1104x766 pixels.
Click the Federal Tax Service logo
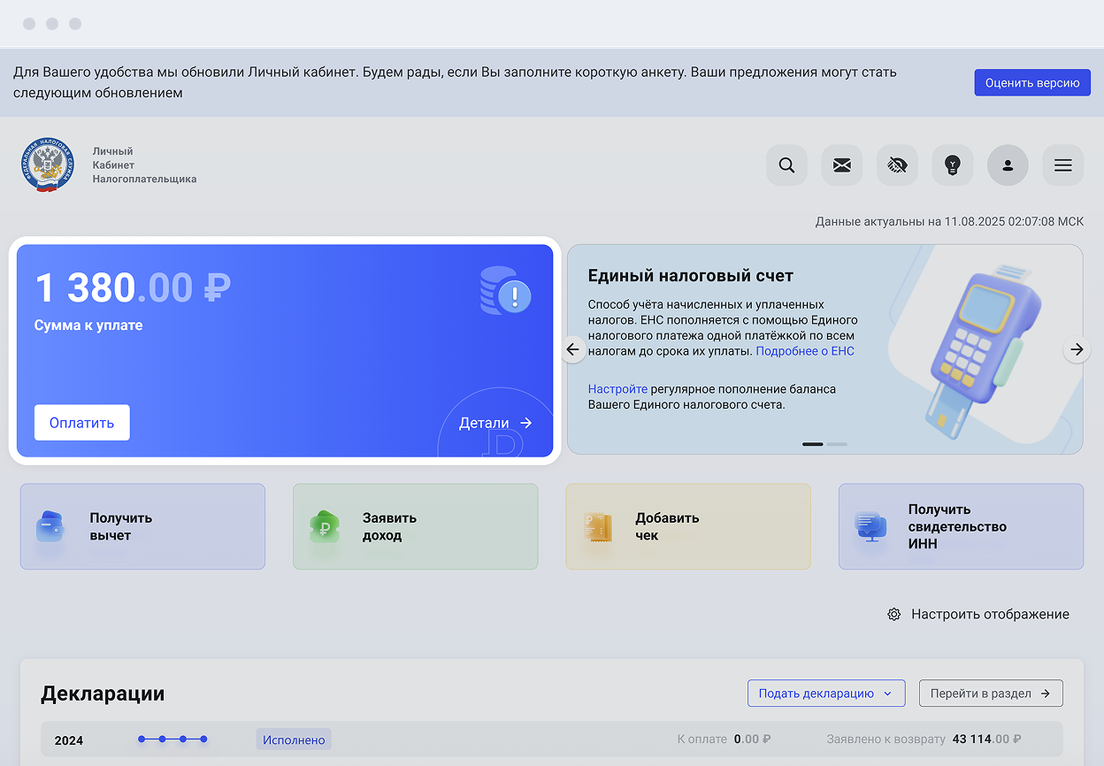[47, 165]
